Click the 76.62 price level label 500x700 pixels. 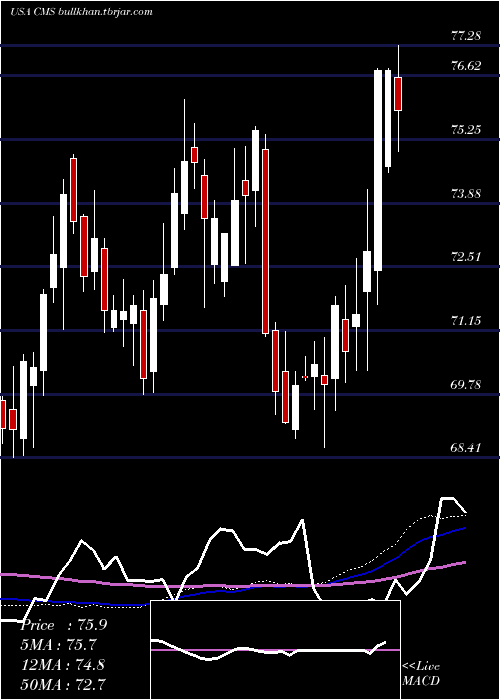pos(466,66)
